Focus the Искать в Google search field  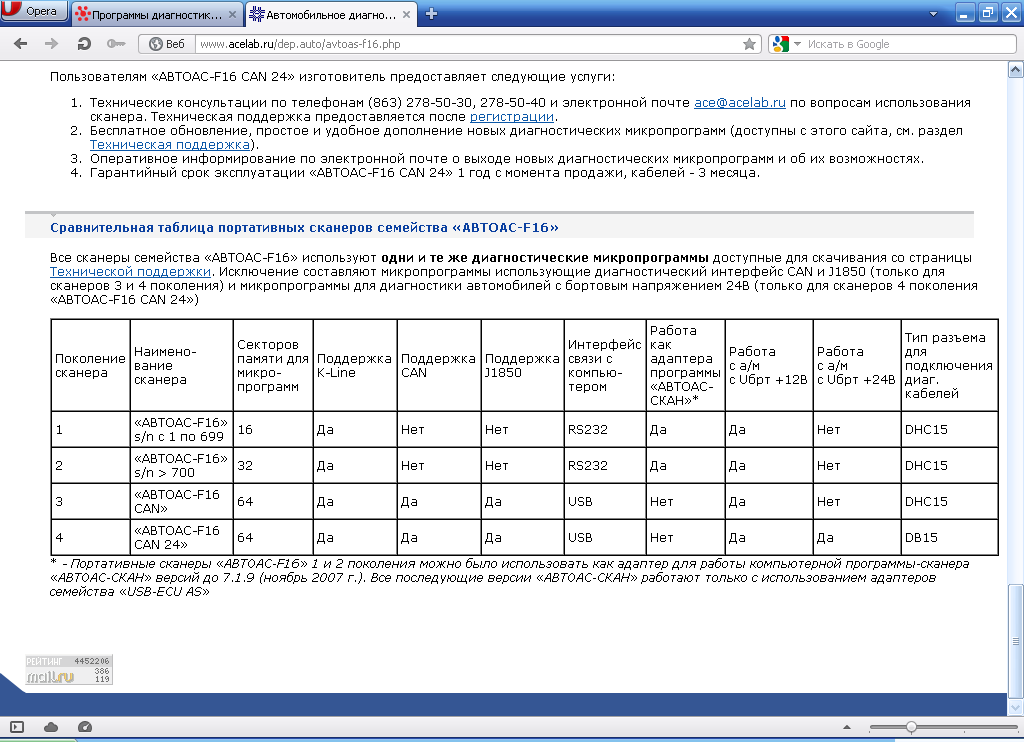[909, 44]
